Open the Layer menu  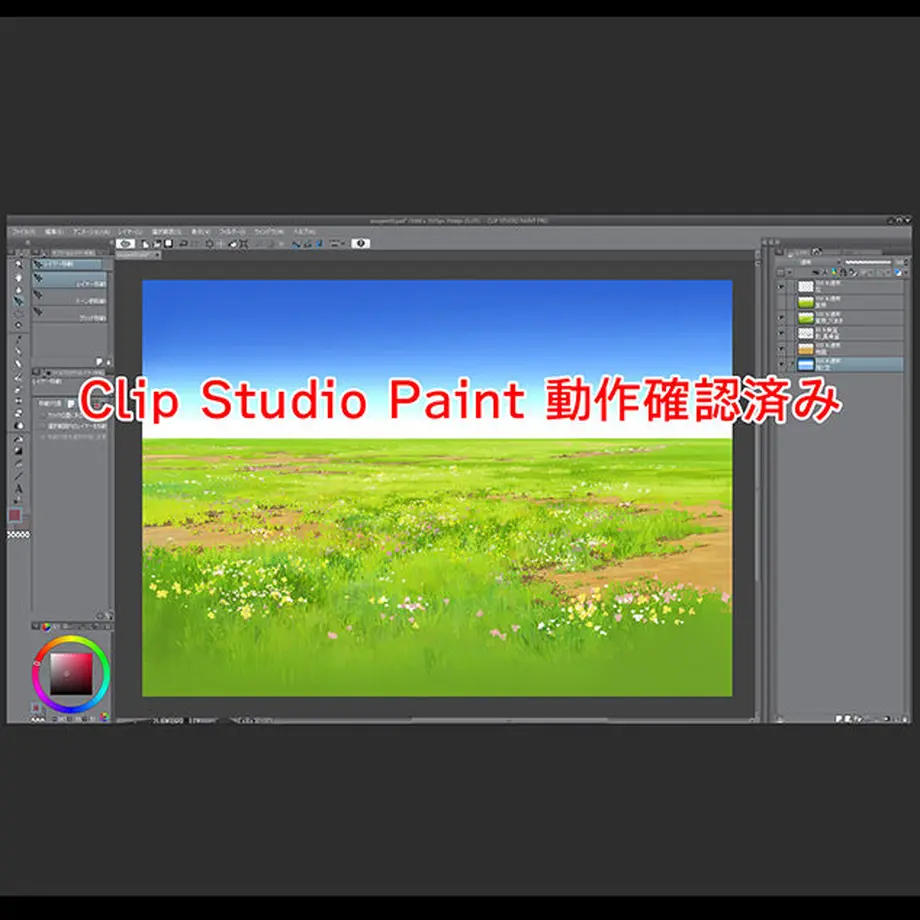coord(130,231)
